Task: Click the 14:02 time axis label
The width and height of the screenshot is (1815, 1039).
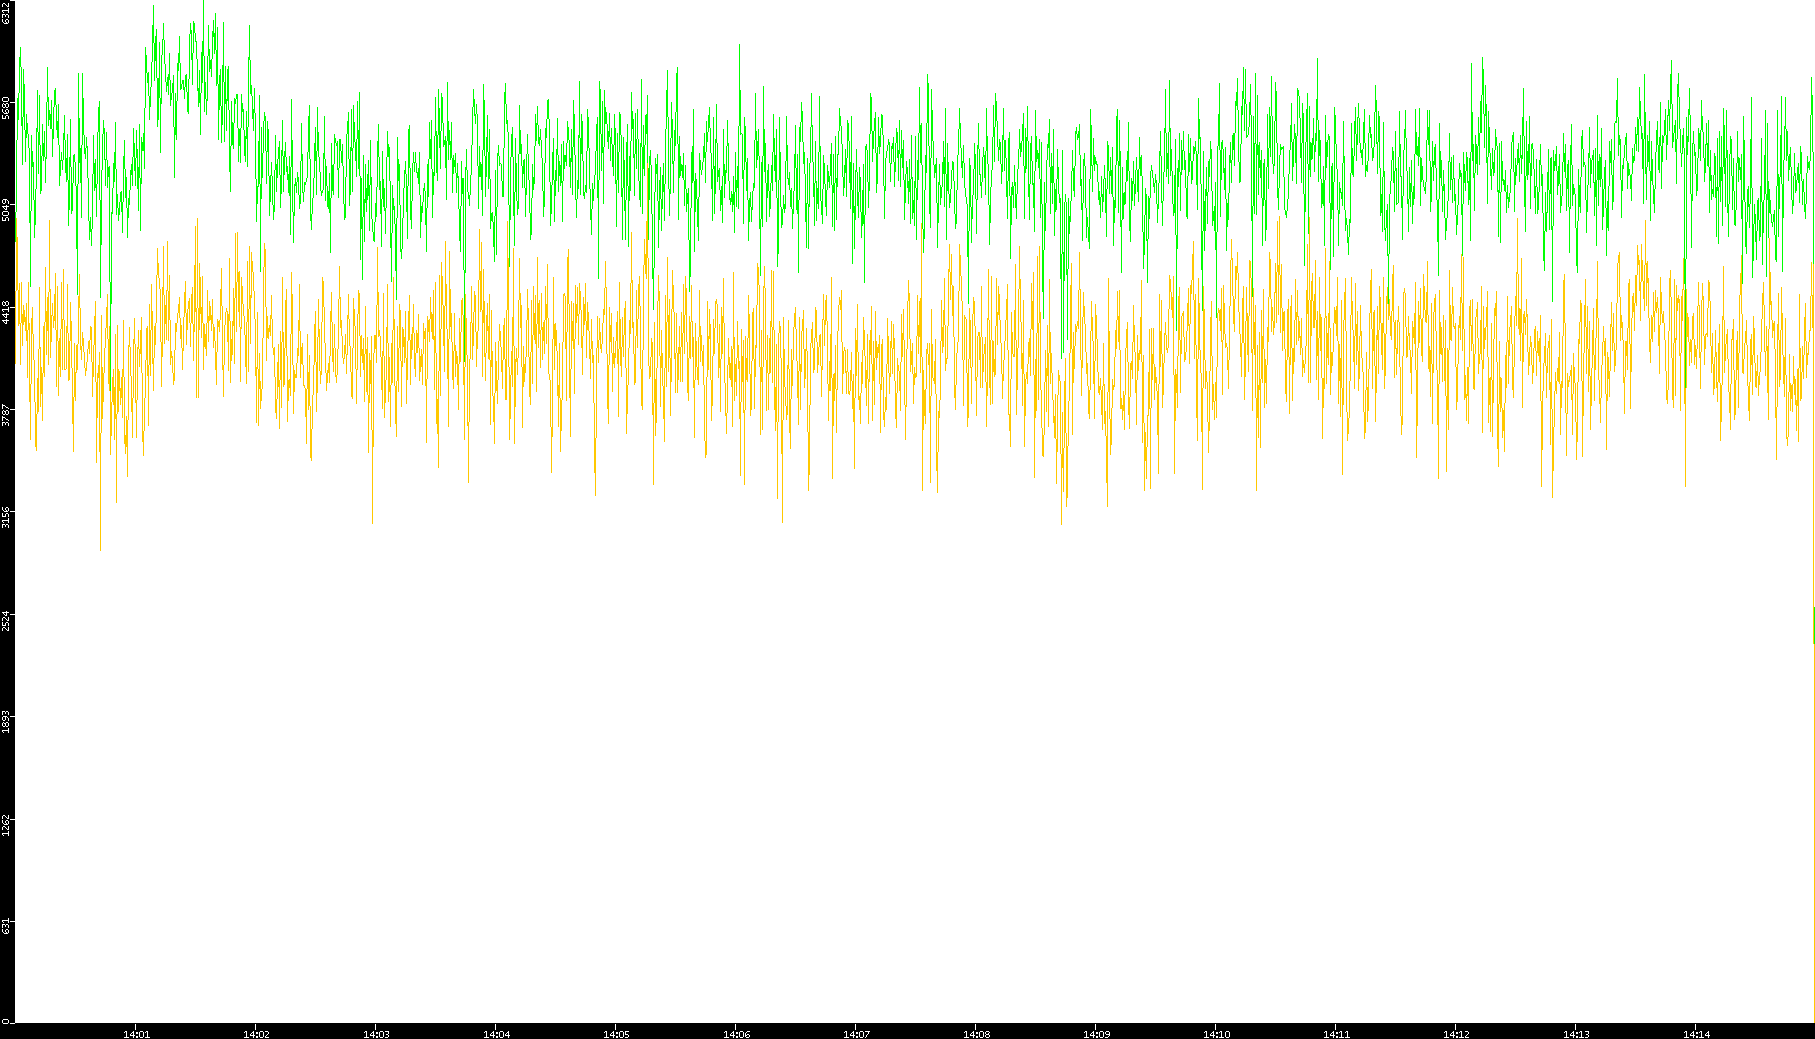Action: (256, 1034)
